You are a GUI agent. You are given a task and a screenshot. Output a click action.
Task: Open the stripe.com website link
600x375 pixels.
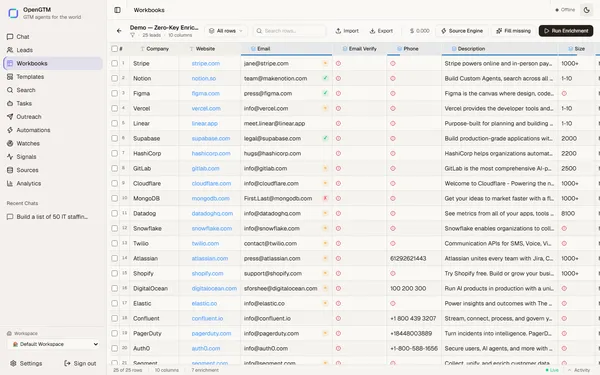coord(206,64)
